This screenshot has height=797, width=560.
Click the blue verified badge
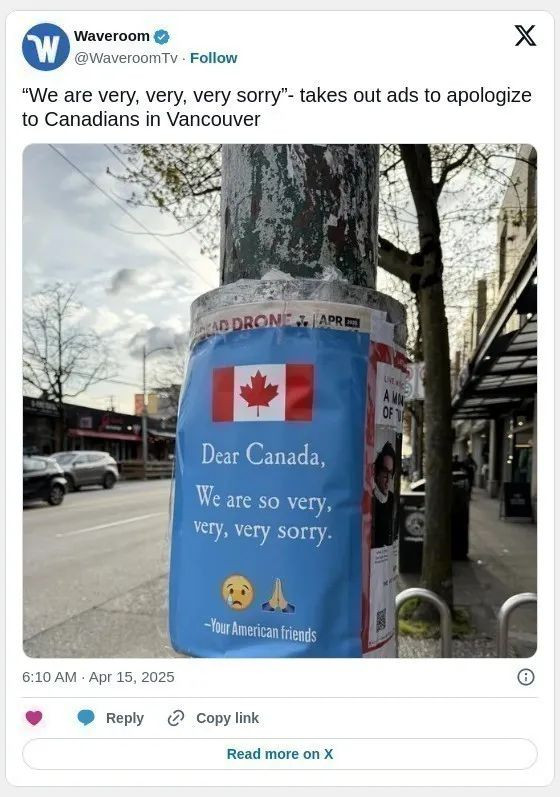click(162, 37)
